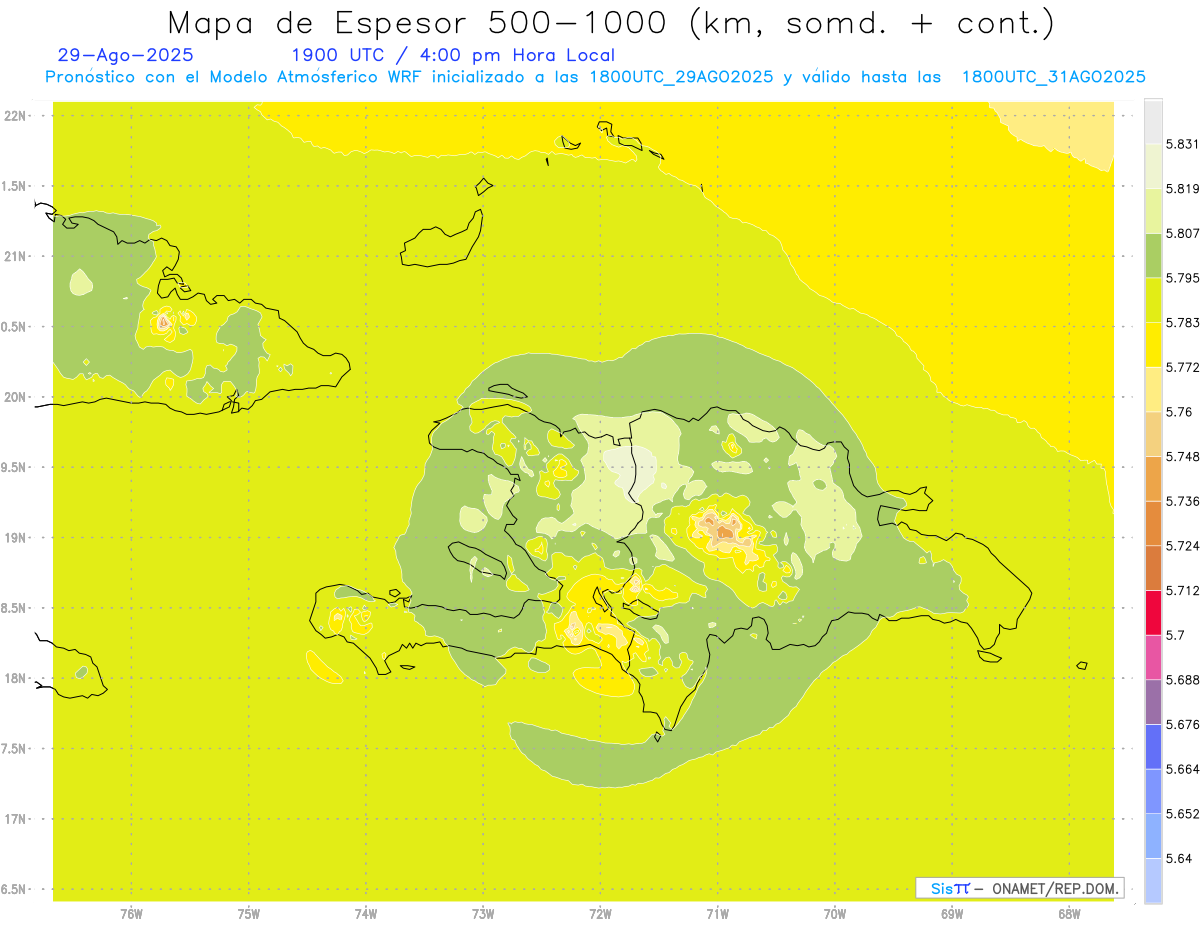1200x927 pixels.
Task: Click the legend value '5.783'
Action: pos(1182,322)
